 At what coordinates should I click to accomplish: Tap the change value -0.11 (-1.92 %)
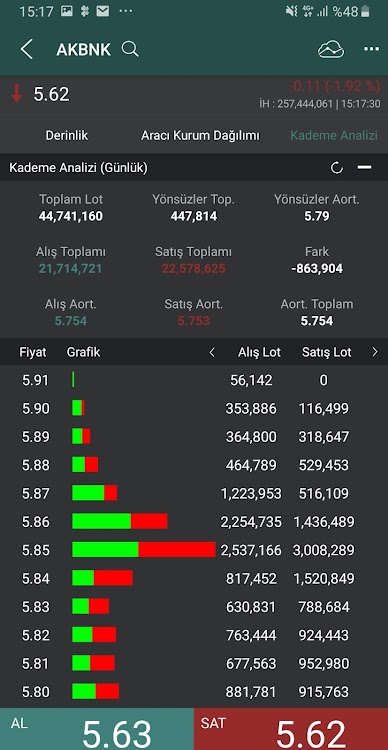[x=334, y=86]
